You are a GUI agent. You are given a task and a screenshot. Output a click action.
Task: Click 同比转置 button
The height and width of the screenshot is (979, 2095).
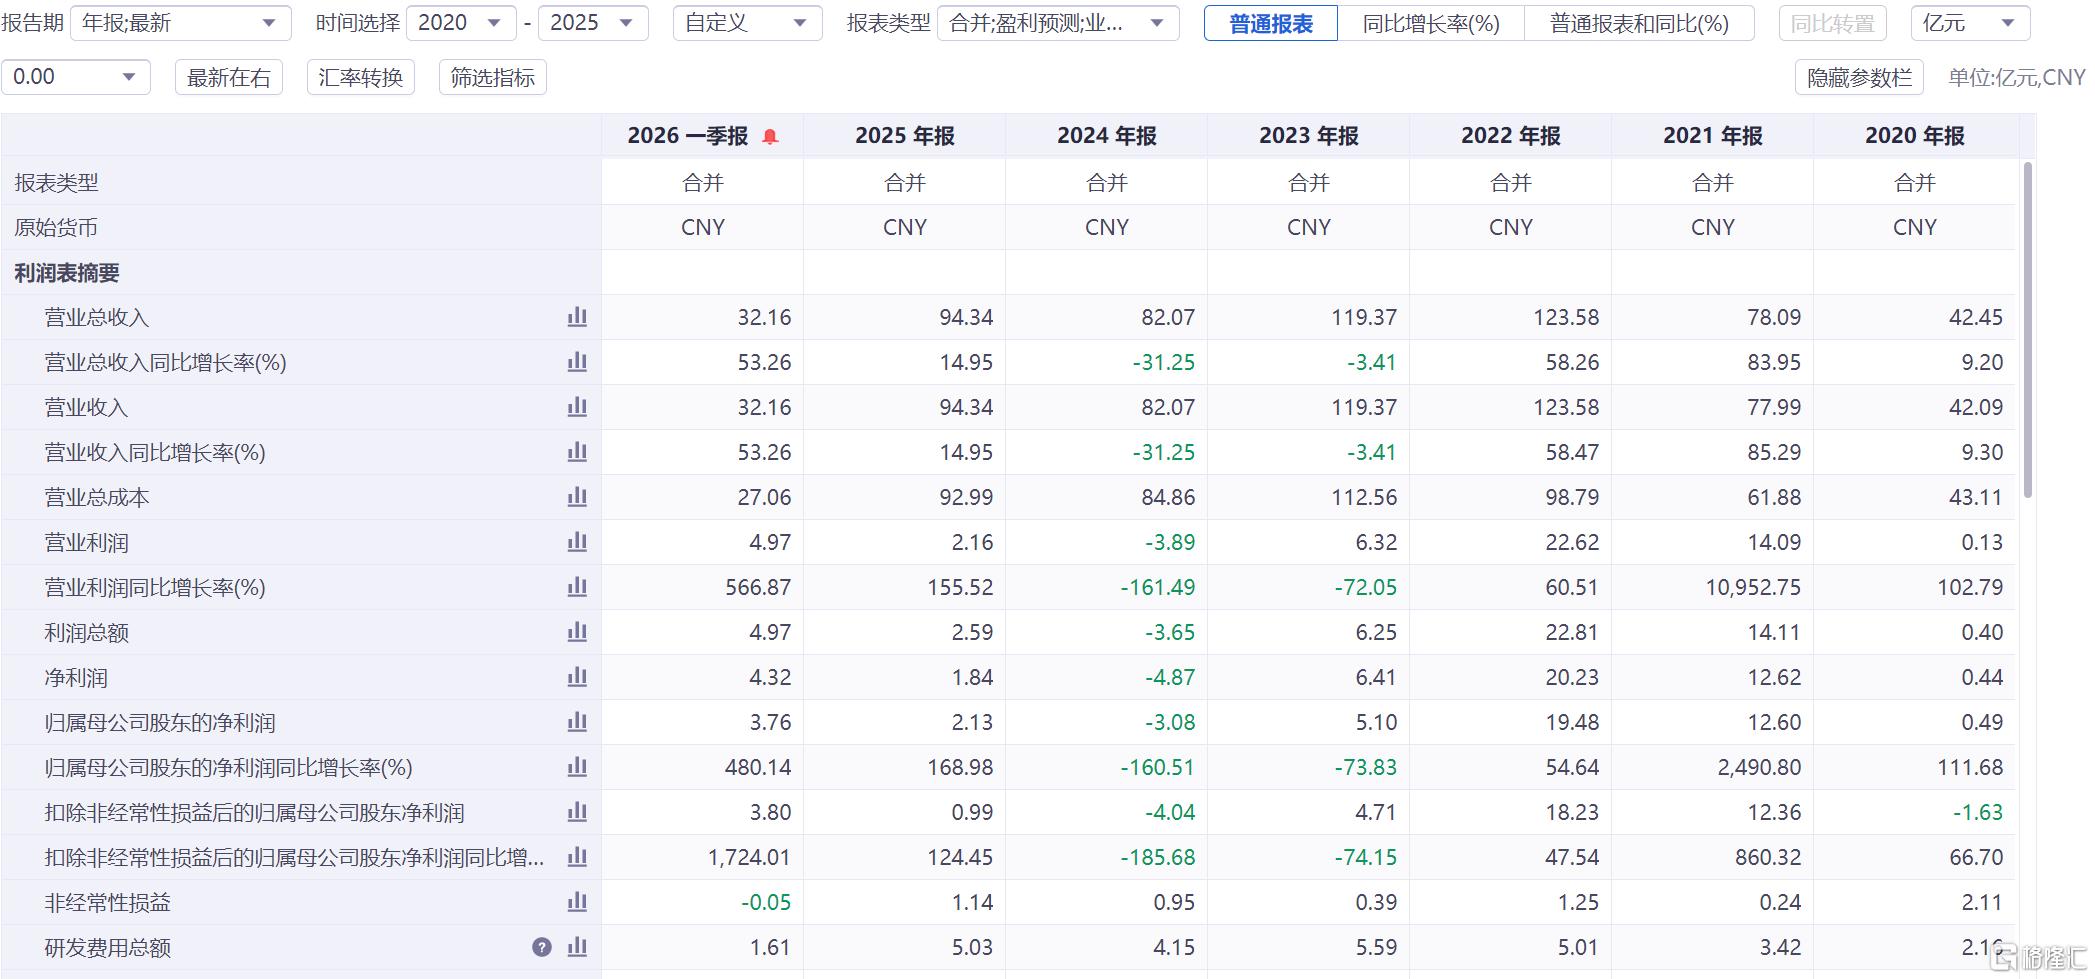[x=1832, y=23]
